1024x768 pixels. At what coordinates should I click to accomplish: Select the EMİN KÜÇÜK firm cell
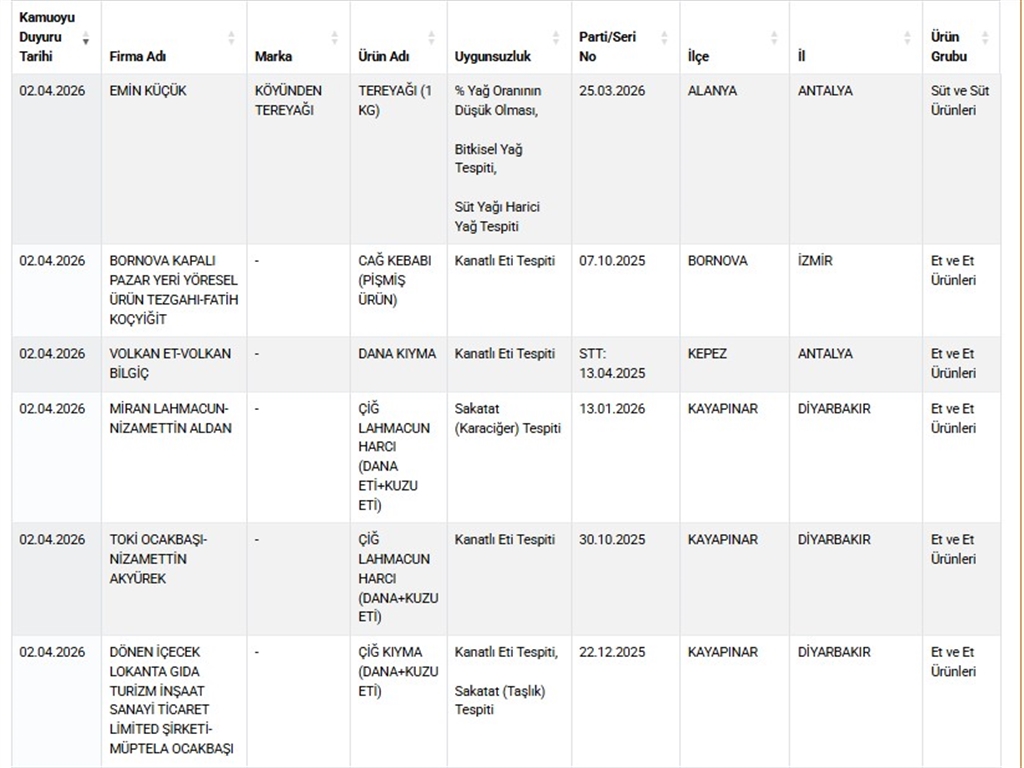pyautogui.click(x=148, y=91)
